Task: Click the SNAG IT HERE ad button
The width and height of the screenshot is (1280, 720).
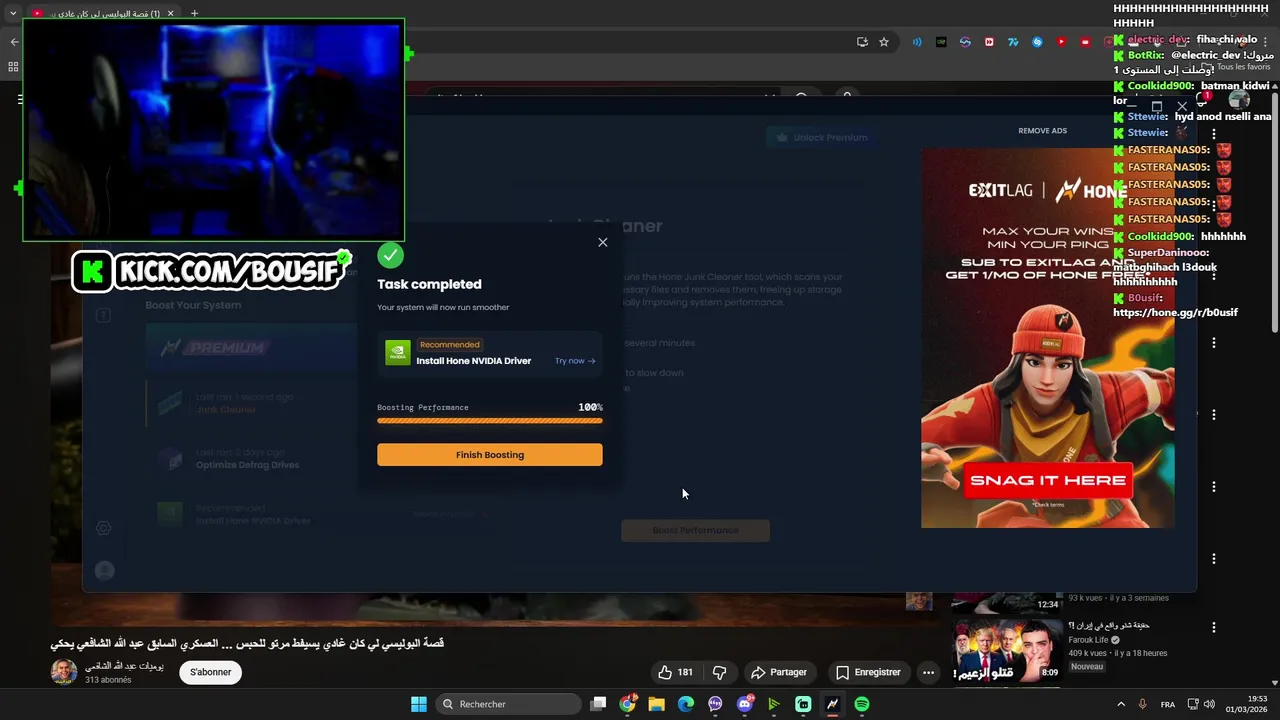Action: click(1048, 480)
